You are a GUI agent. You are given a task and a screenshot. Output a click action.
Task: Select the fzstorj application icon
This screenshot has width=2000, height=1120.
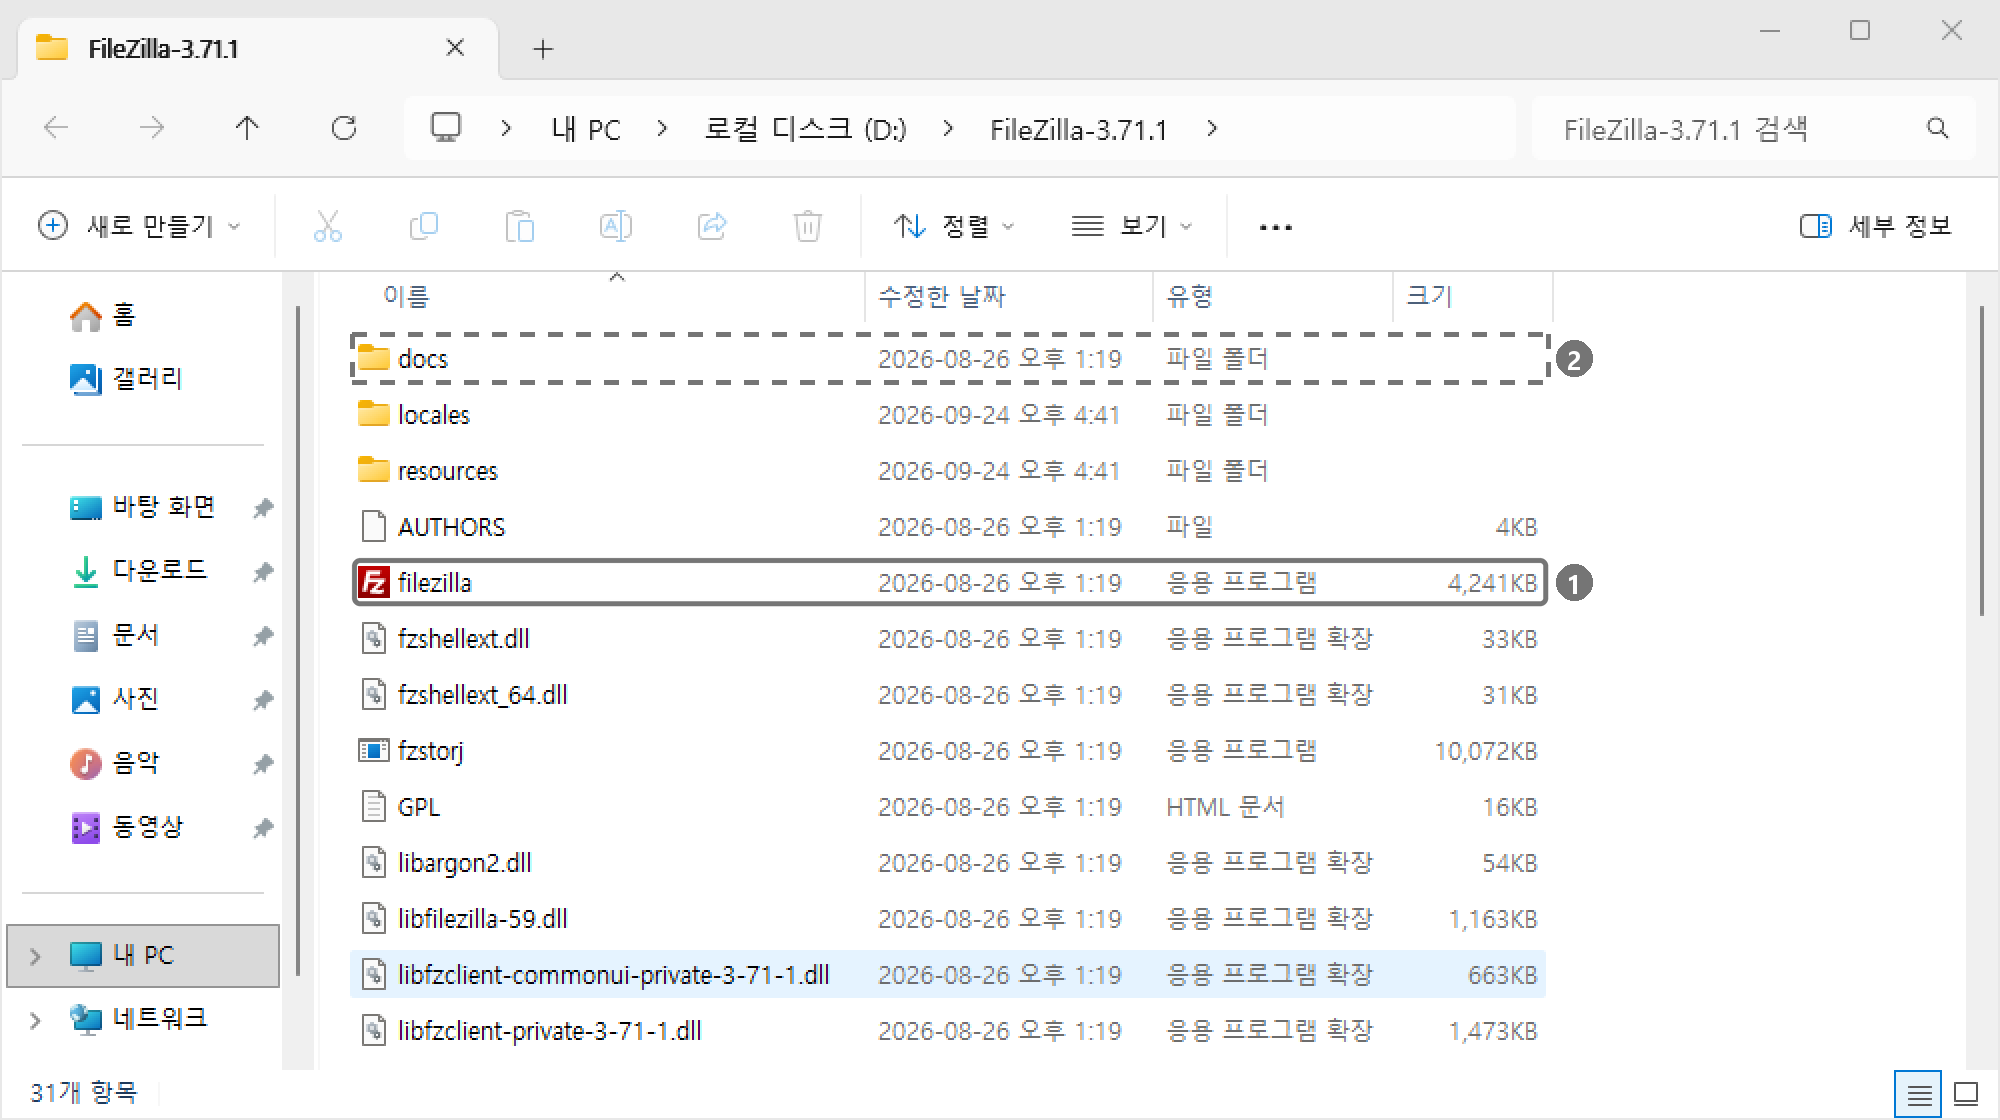(x=373, y=751)
